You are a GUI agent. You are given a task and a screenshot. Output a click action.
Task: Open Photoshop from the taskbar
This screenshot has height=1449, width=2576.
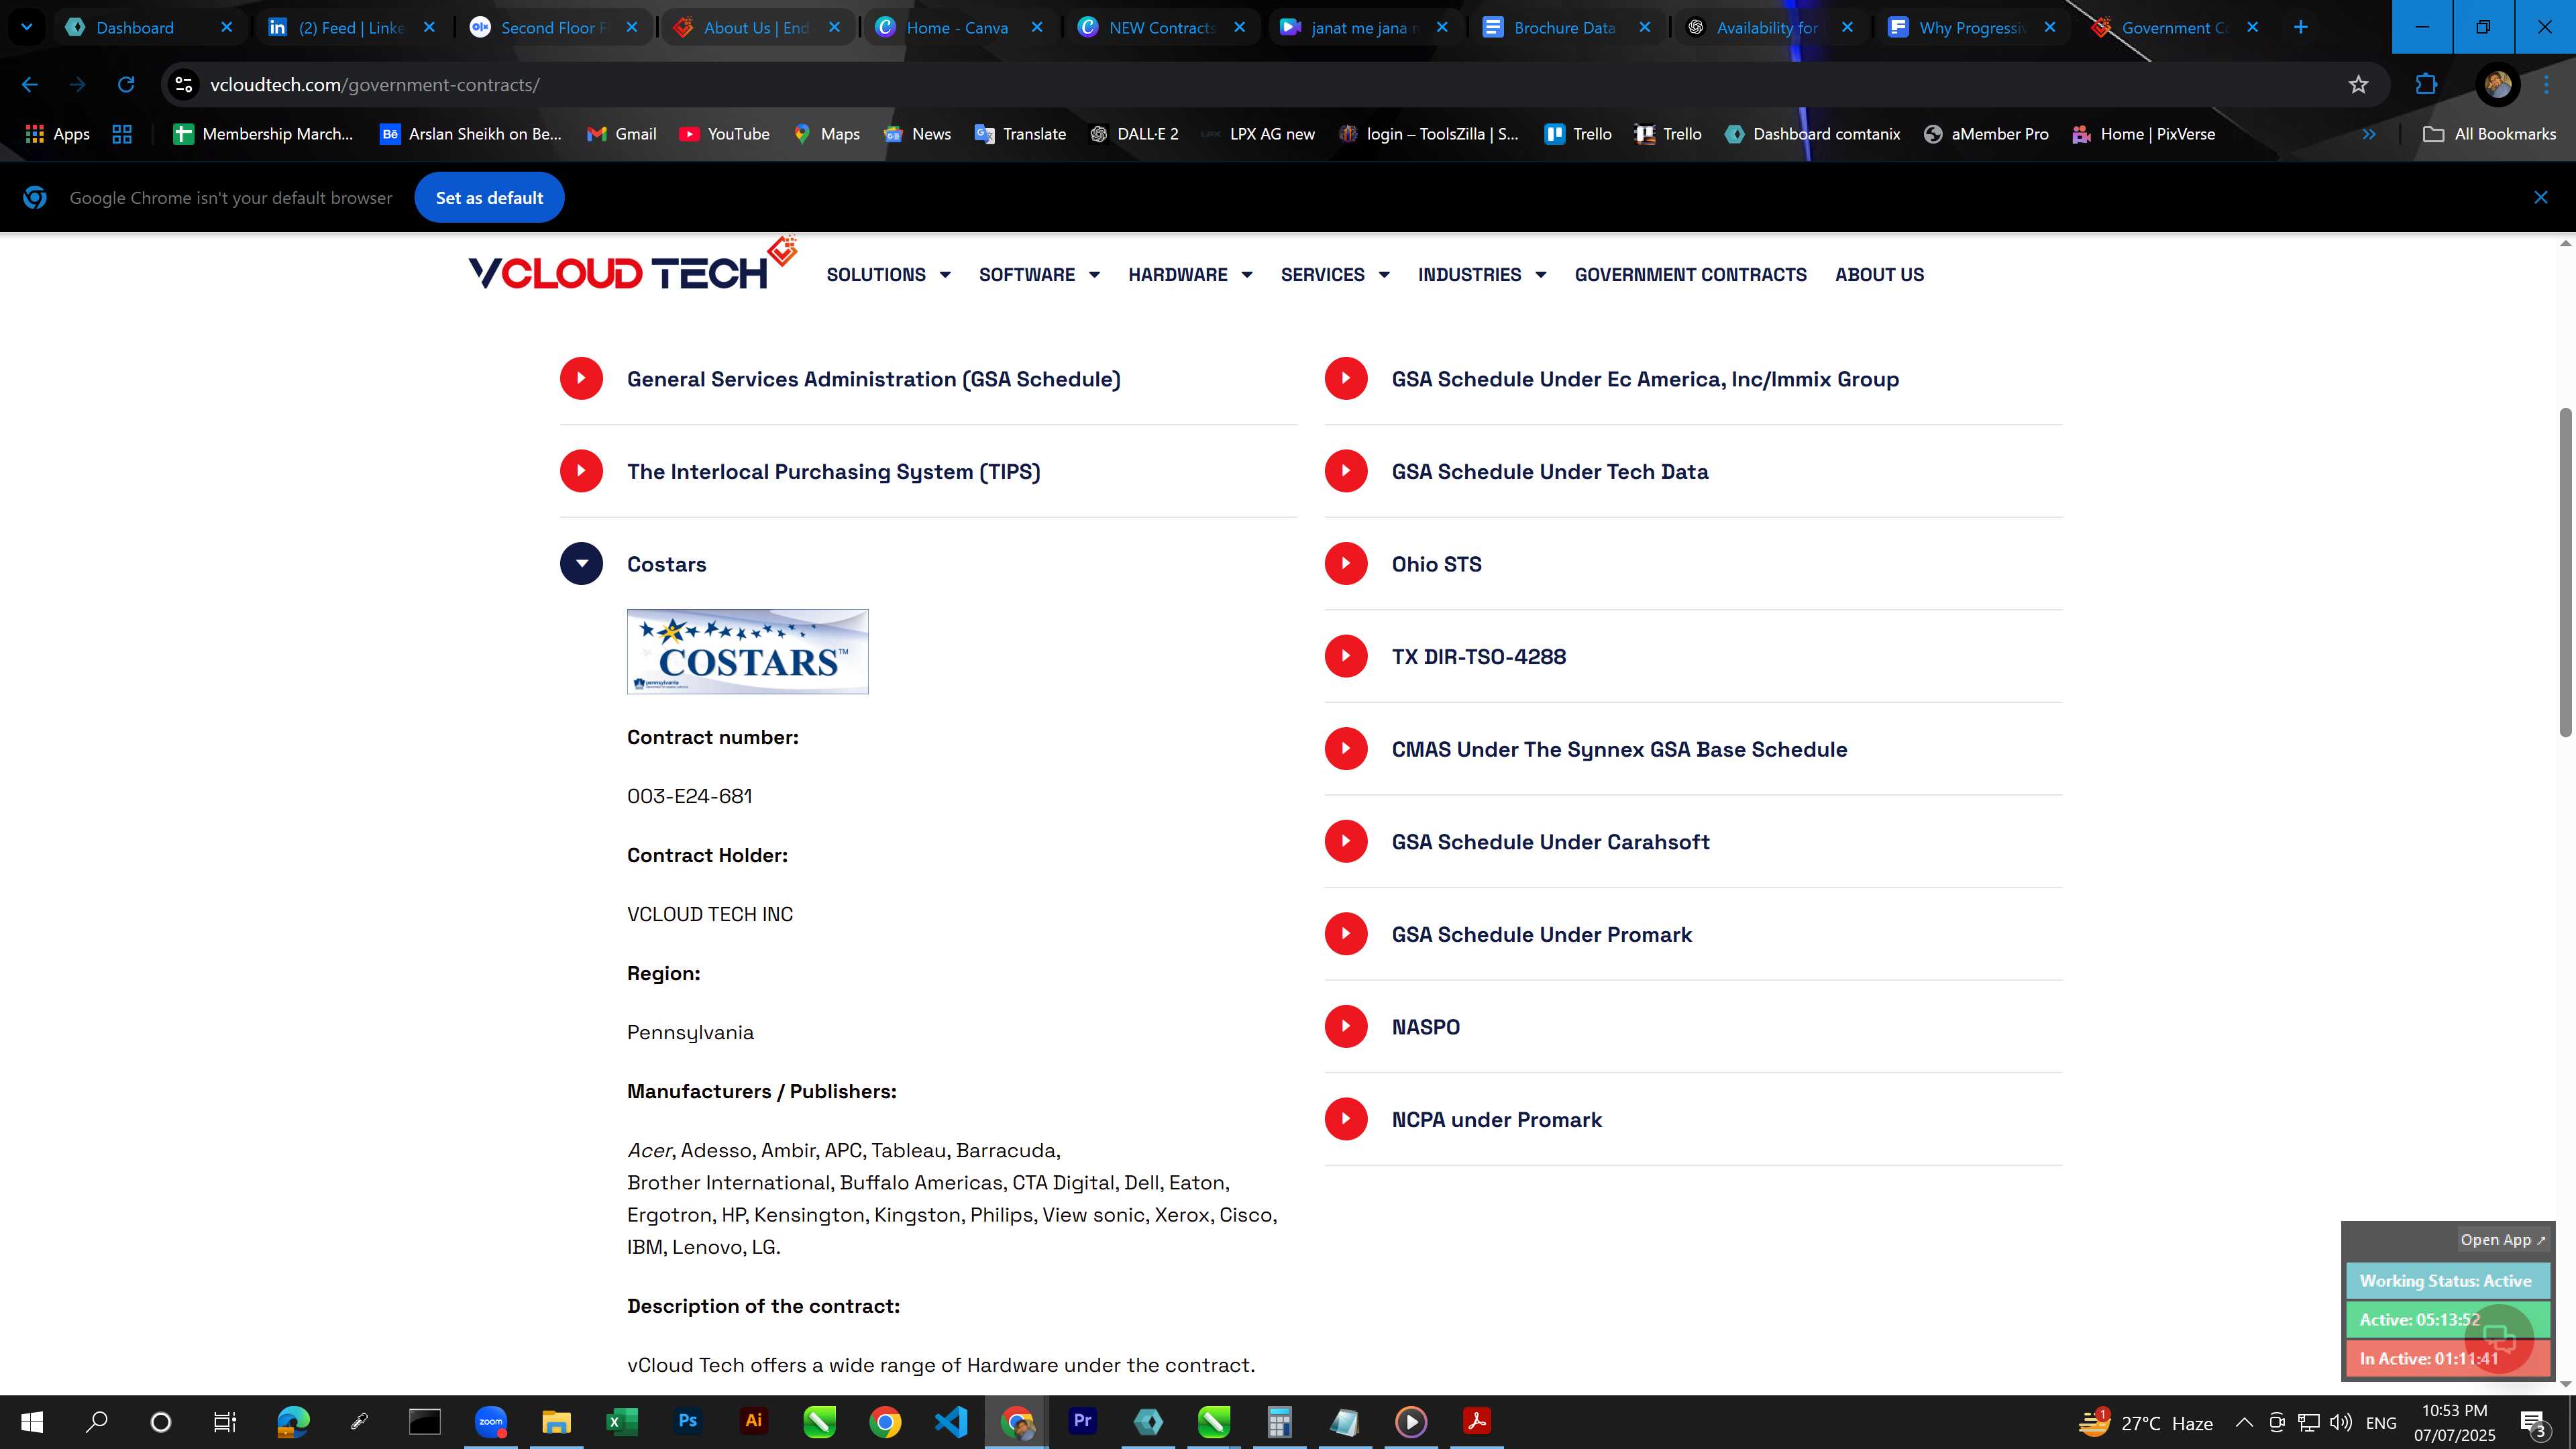[687, 1422]
